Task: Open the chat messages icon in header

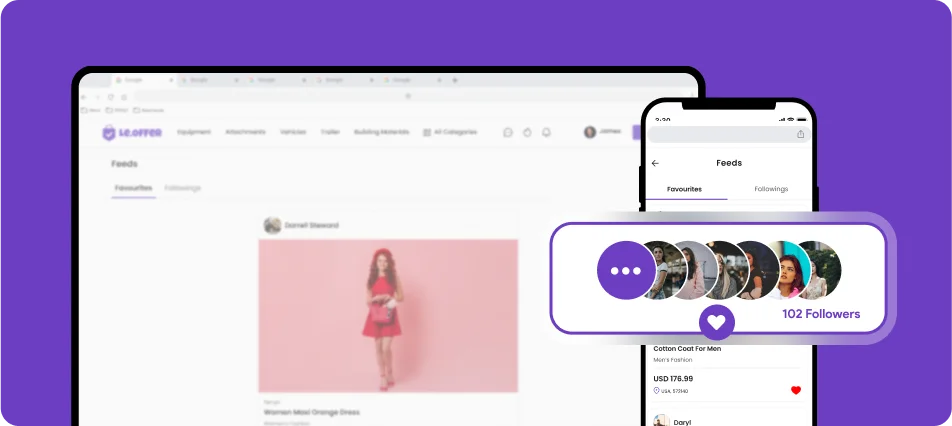Action: 508,132
